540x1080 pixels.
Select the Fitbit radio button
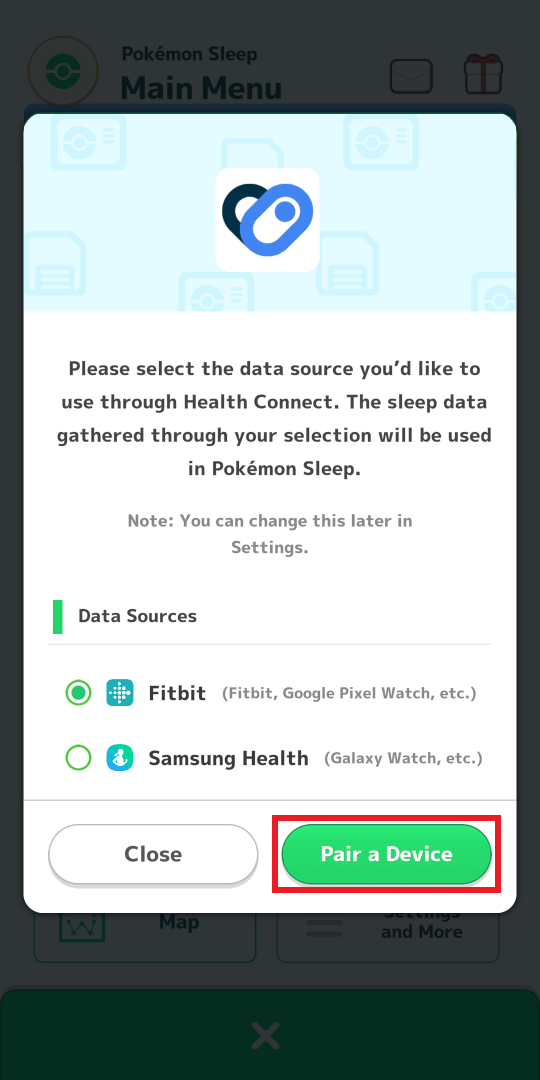pos(79,693)
